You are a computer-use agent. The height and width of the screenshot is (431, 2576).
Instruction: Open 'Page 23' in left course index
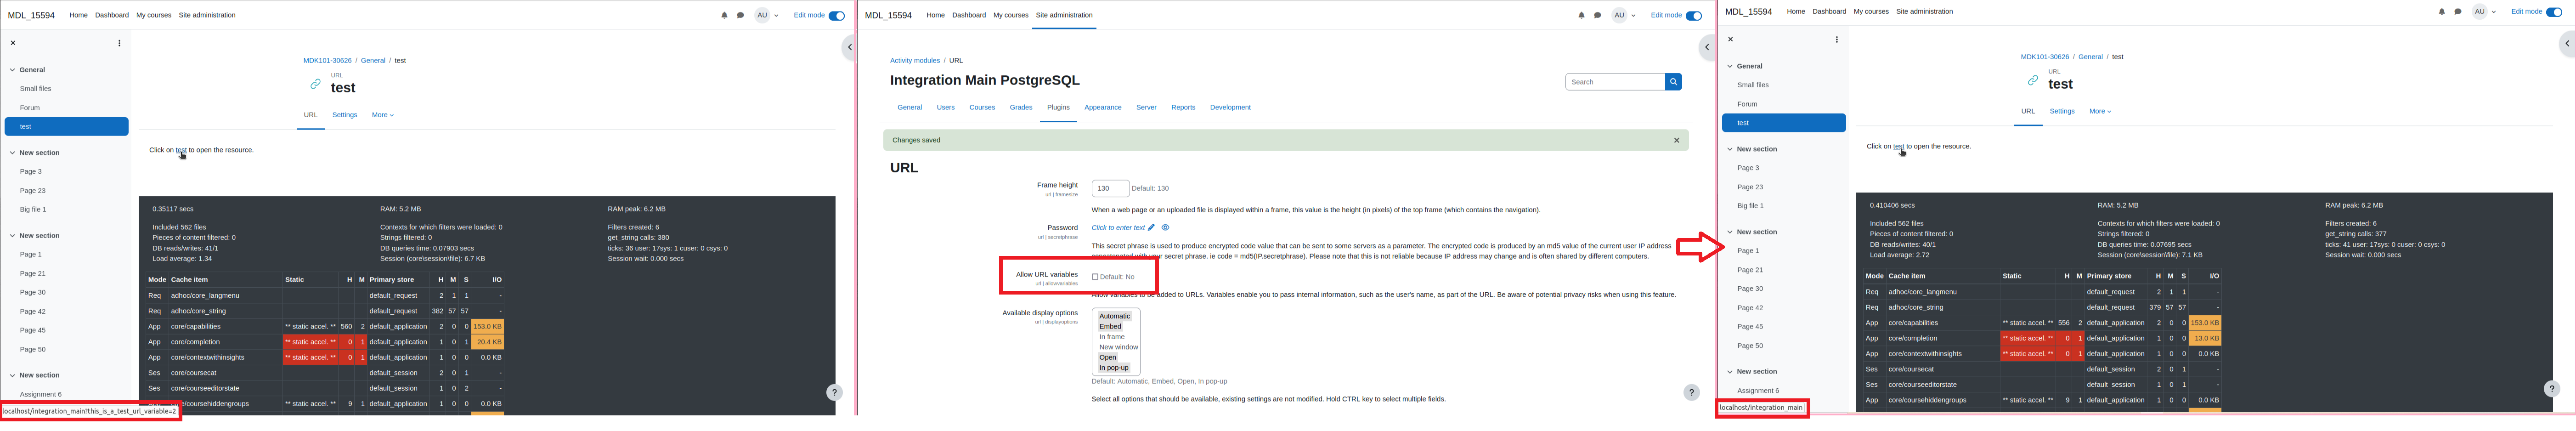pos(33,191)
